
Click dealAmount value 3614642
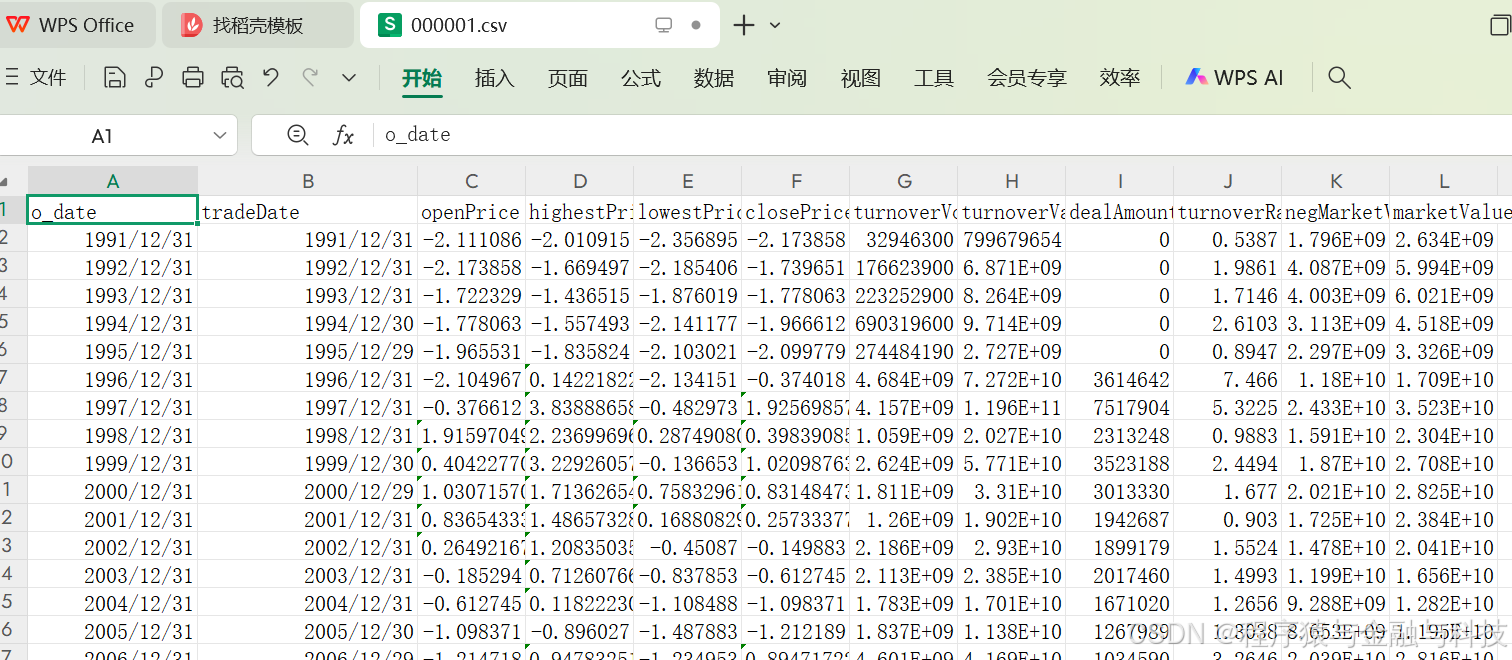pyautogui.click(x=1120, y=380)
